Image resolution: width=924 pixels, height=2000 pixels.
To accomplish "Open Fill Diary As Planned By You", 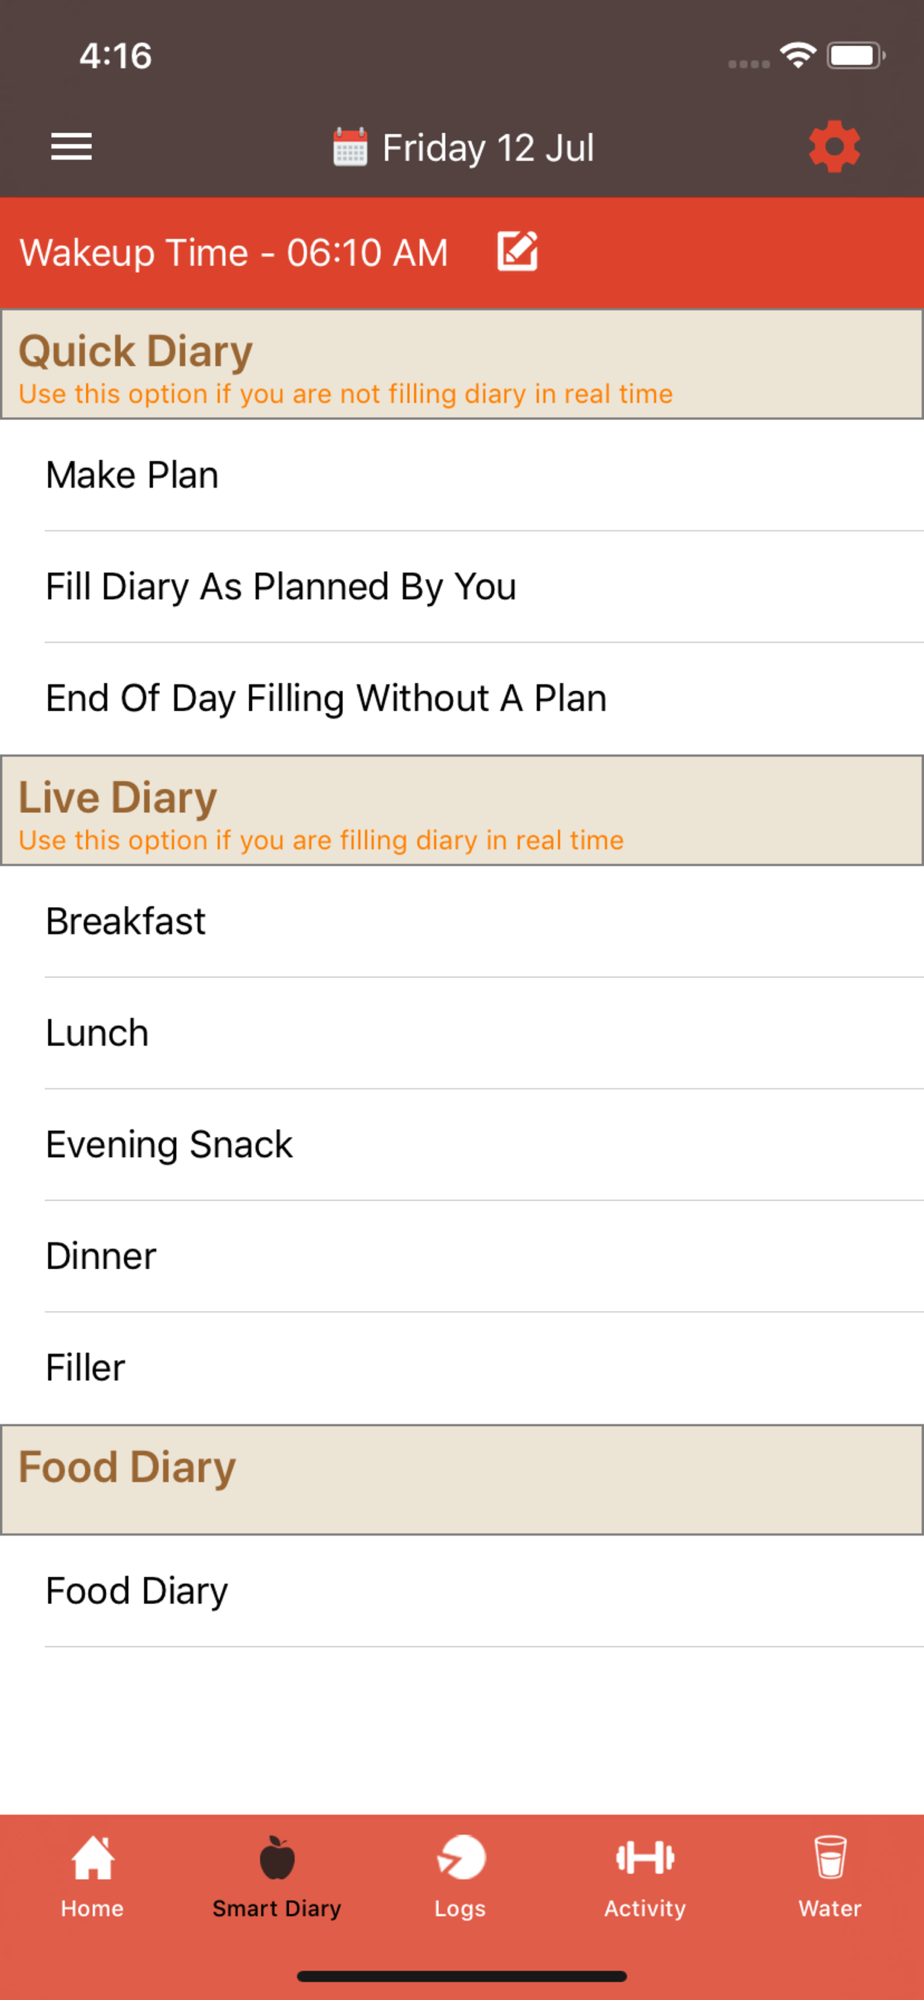I will click(x=462, y=587).
